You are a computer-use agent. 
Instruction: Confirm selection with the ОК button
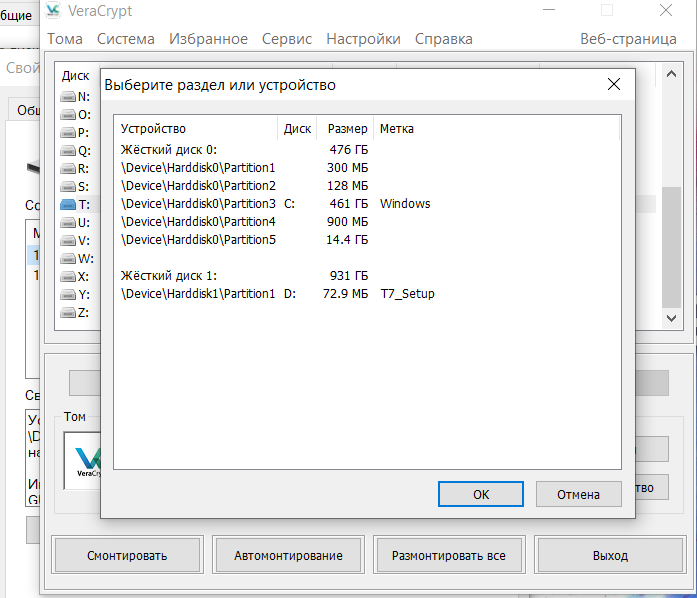[x=481, y=494]
